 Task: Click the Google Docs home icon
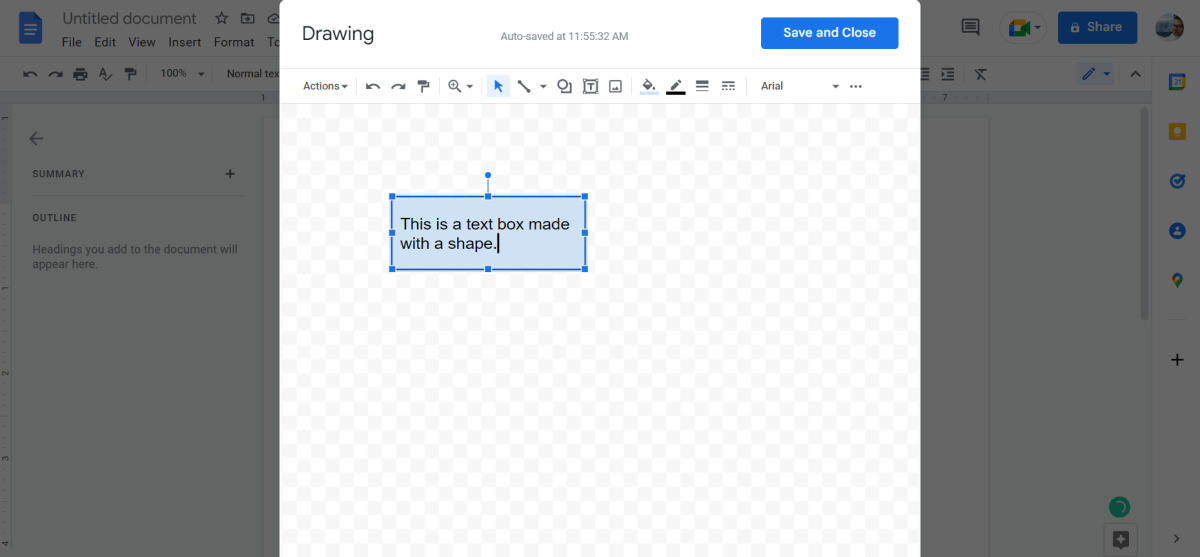click(30, 28)
